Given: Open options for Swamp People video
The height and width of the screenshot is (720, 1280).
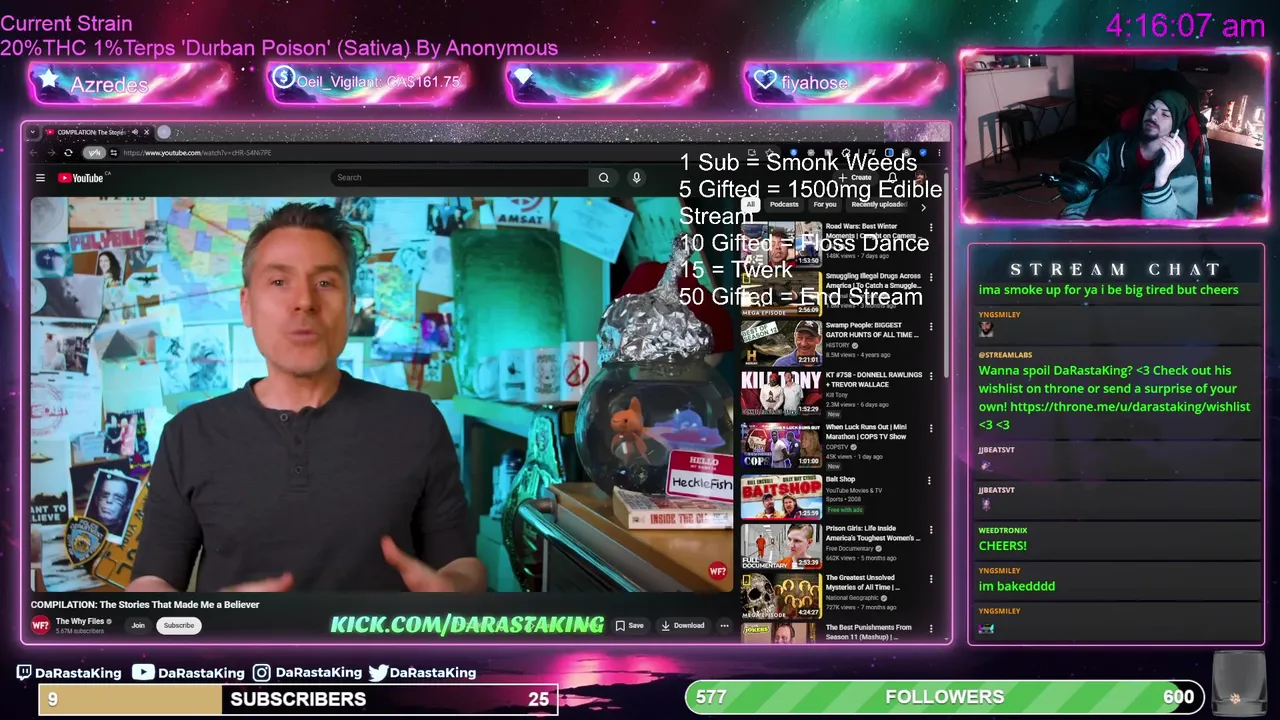Looking at the screenshot, I should [931, 327].
